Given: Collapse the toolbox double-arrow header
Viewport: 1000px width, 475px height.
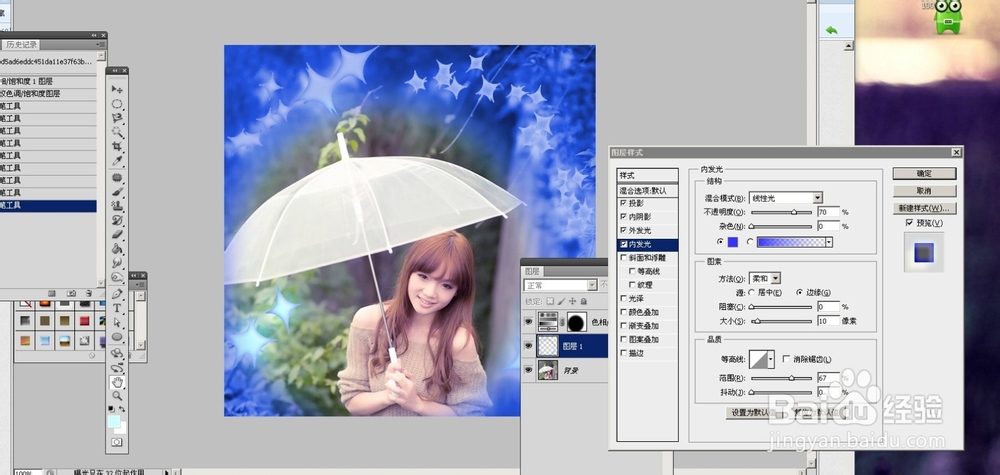Looking at the screenshot, I should click(x=117, y=71).
